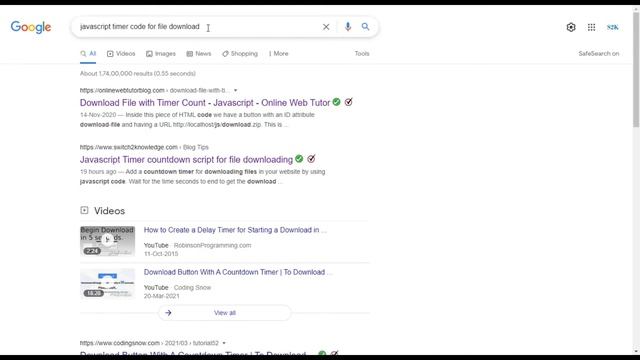The width and height of the screenshot is (640, 360).
Task: Click the blue magnifier search button
Action: click(x=365, y=27)
